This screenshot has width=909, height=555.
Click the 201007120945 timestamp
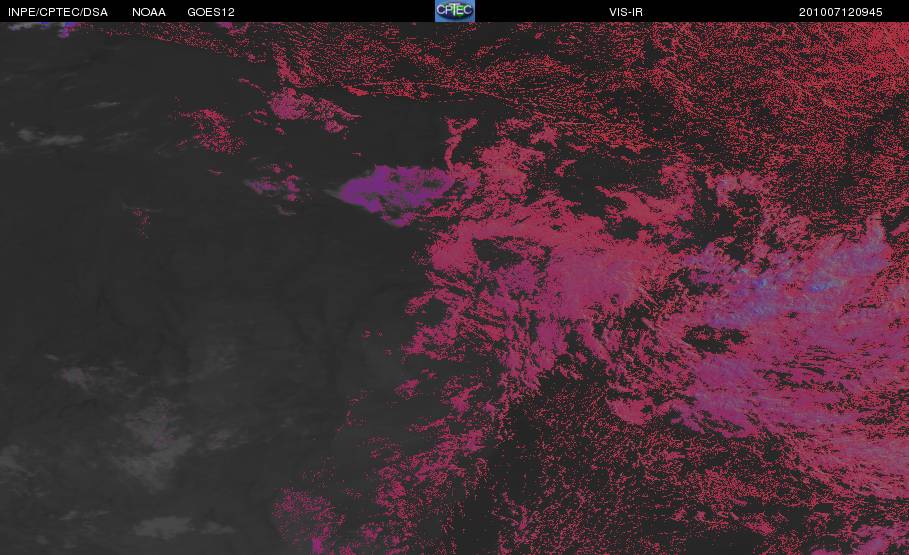(841, 12)
